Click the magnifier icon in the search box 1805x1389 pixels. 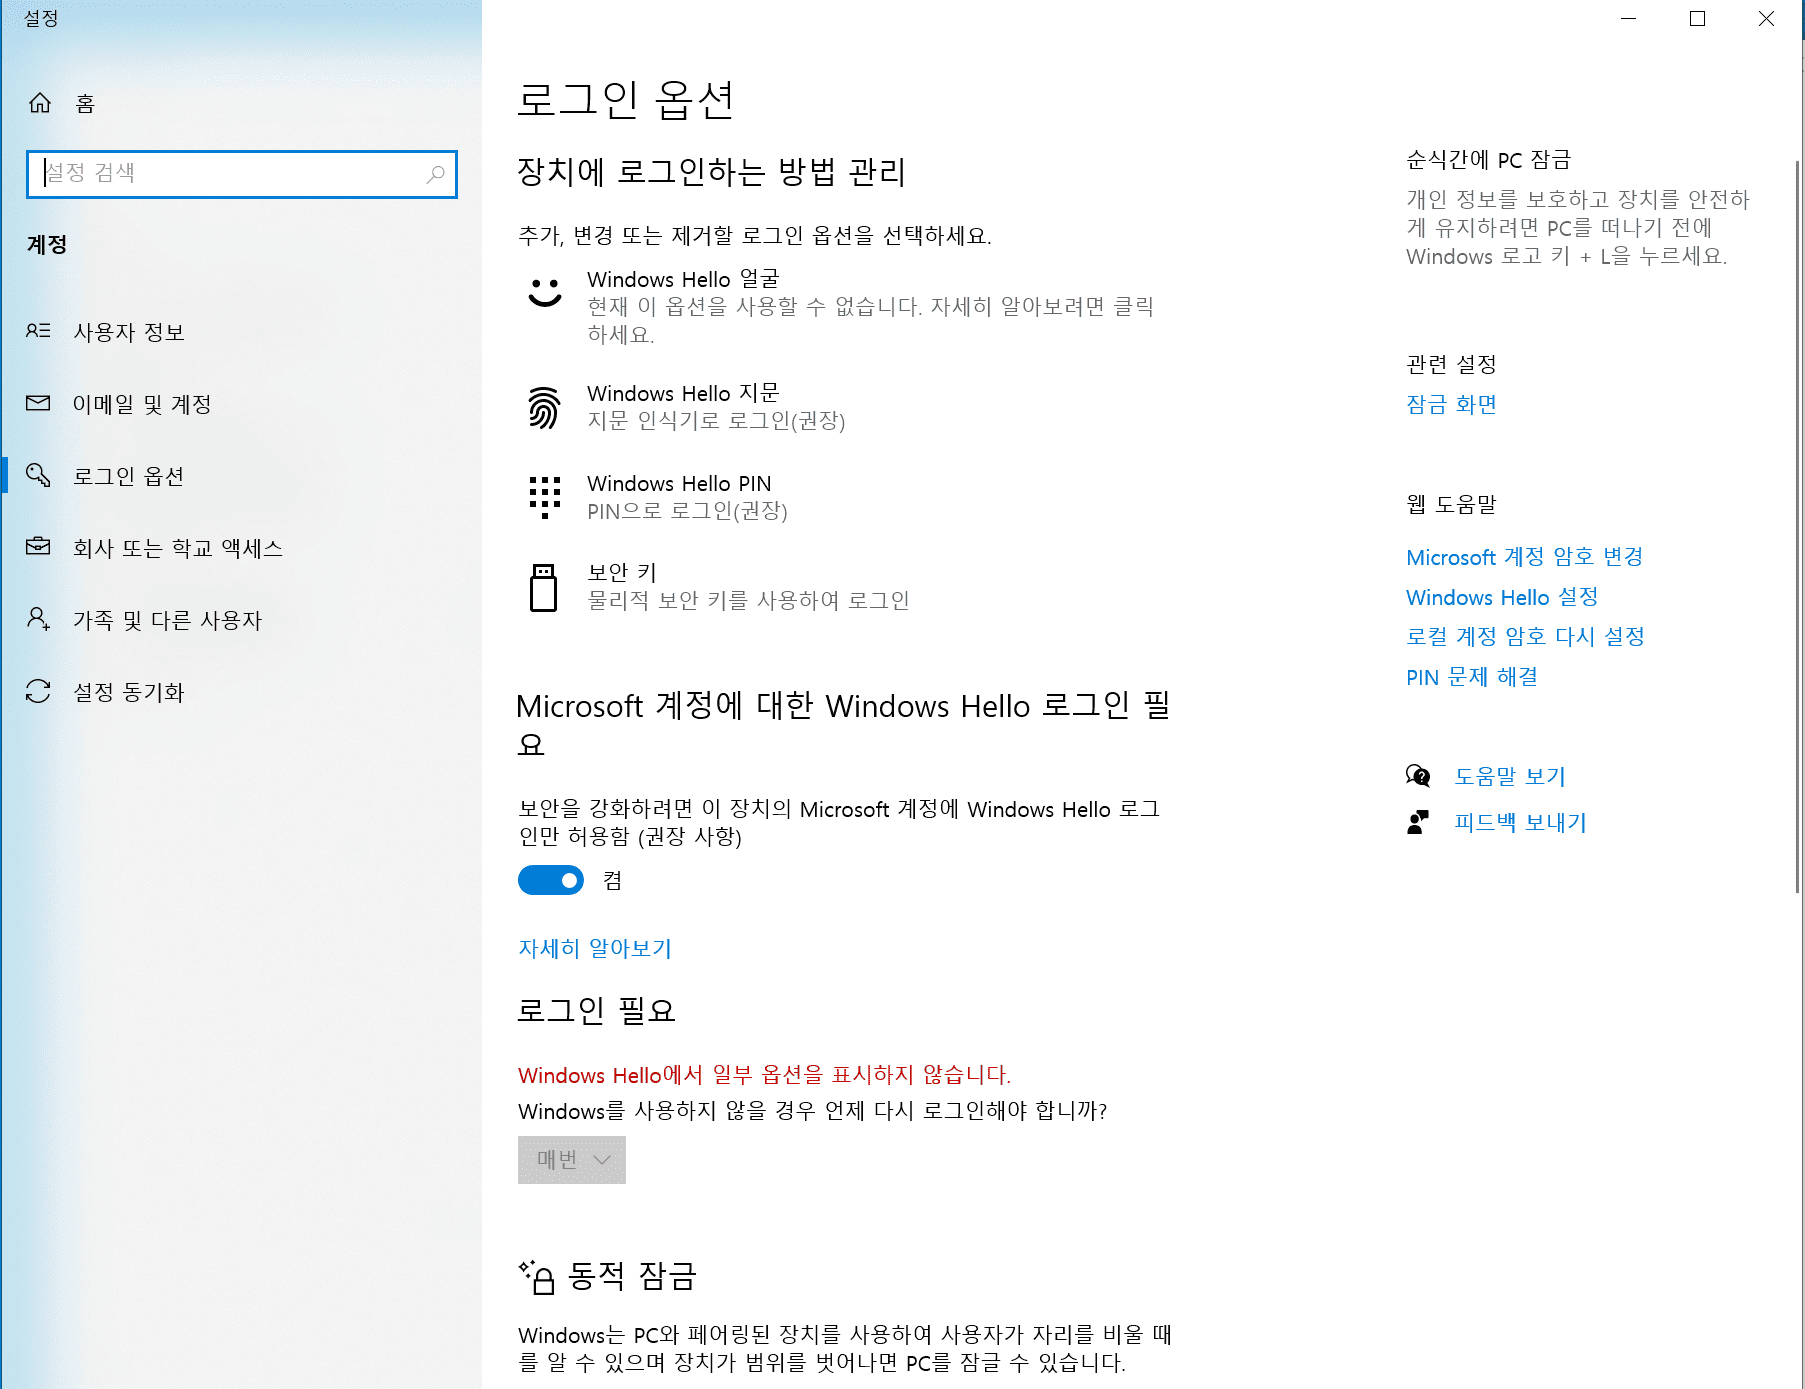click(x=435, y=174)
